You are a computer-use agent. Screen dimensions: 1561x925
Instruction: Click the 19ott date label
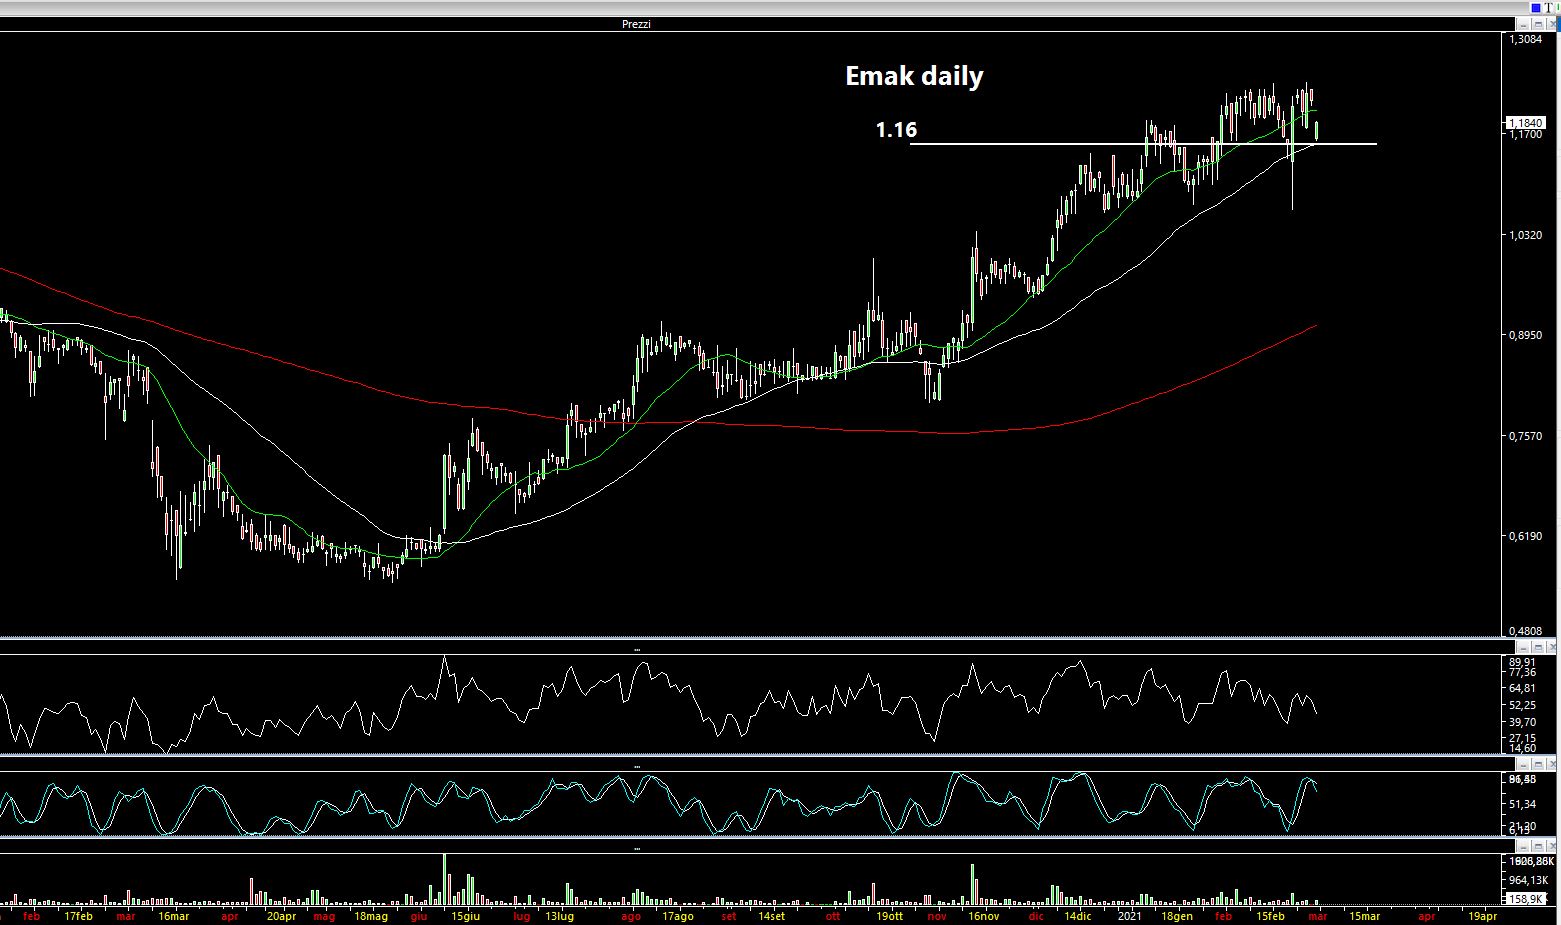pos(889,916)
